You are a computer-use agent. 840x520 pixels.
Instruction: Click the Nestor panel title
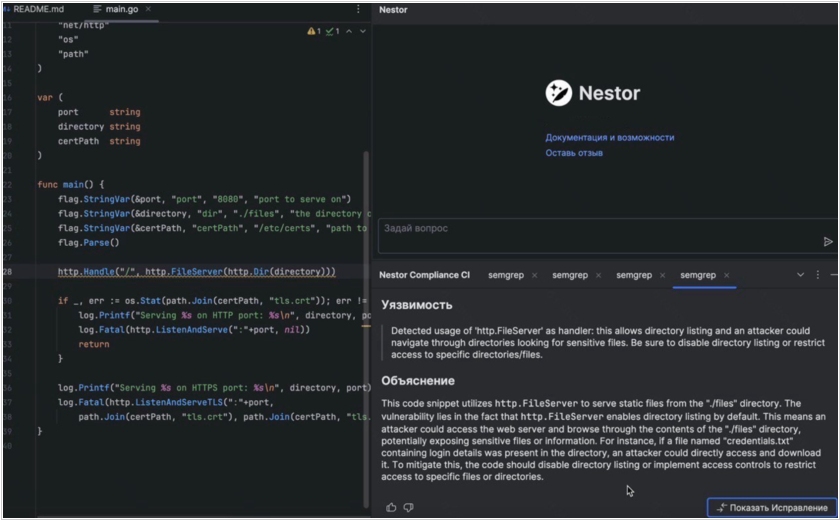point(393,10)
